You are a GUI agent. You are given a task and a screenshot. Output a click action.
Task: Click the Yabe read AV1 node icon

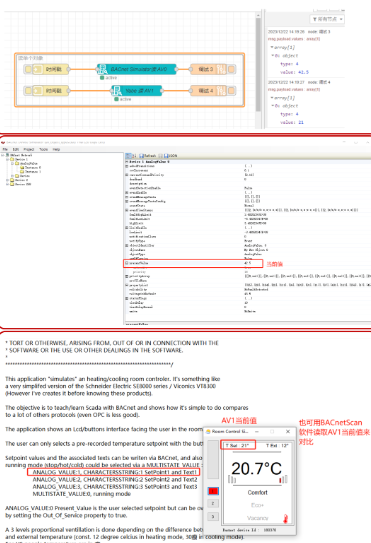[x=117, y=91]
